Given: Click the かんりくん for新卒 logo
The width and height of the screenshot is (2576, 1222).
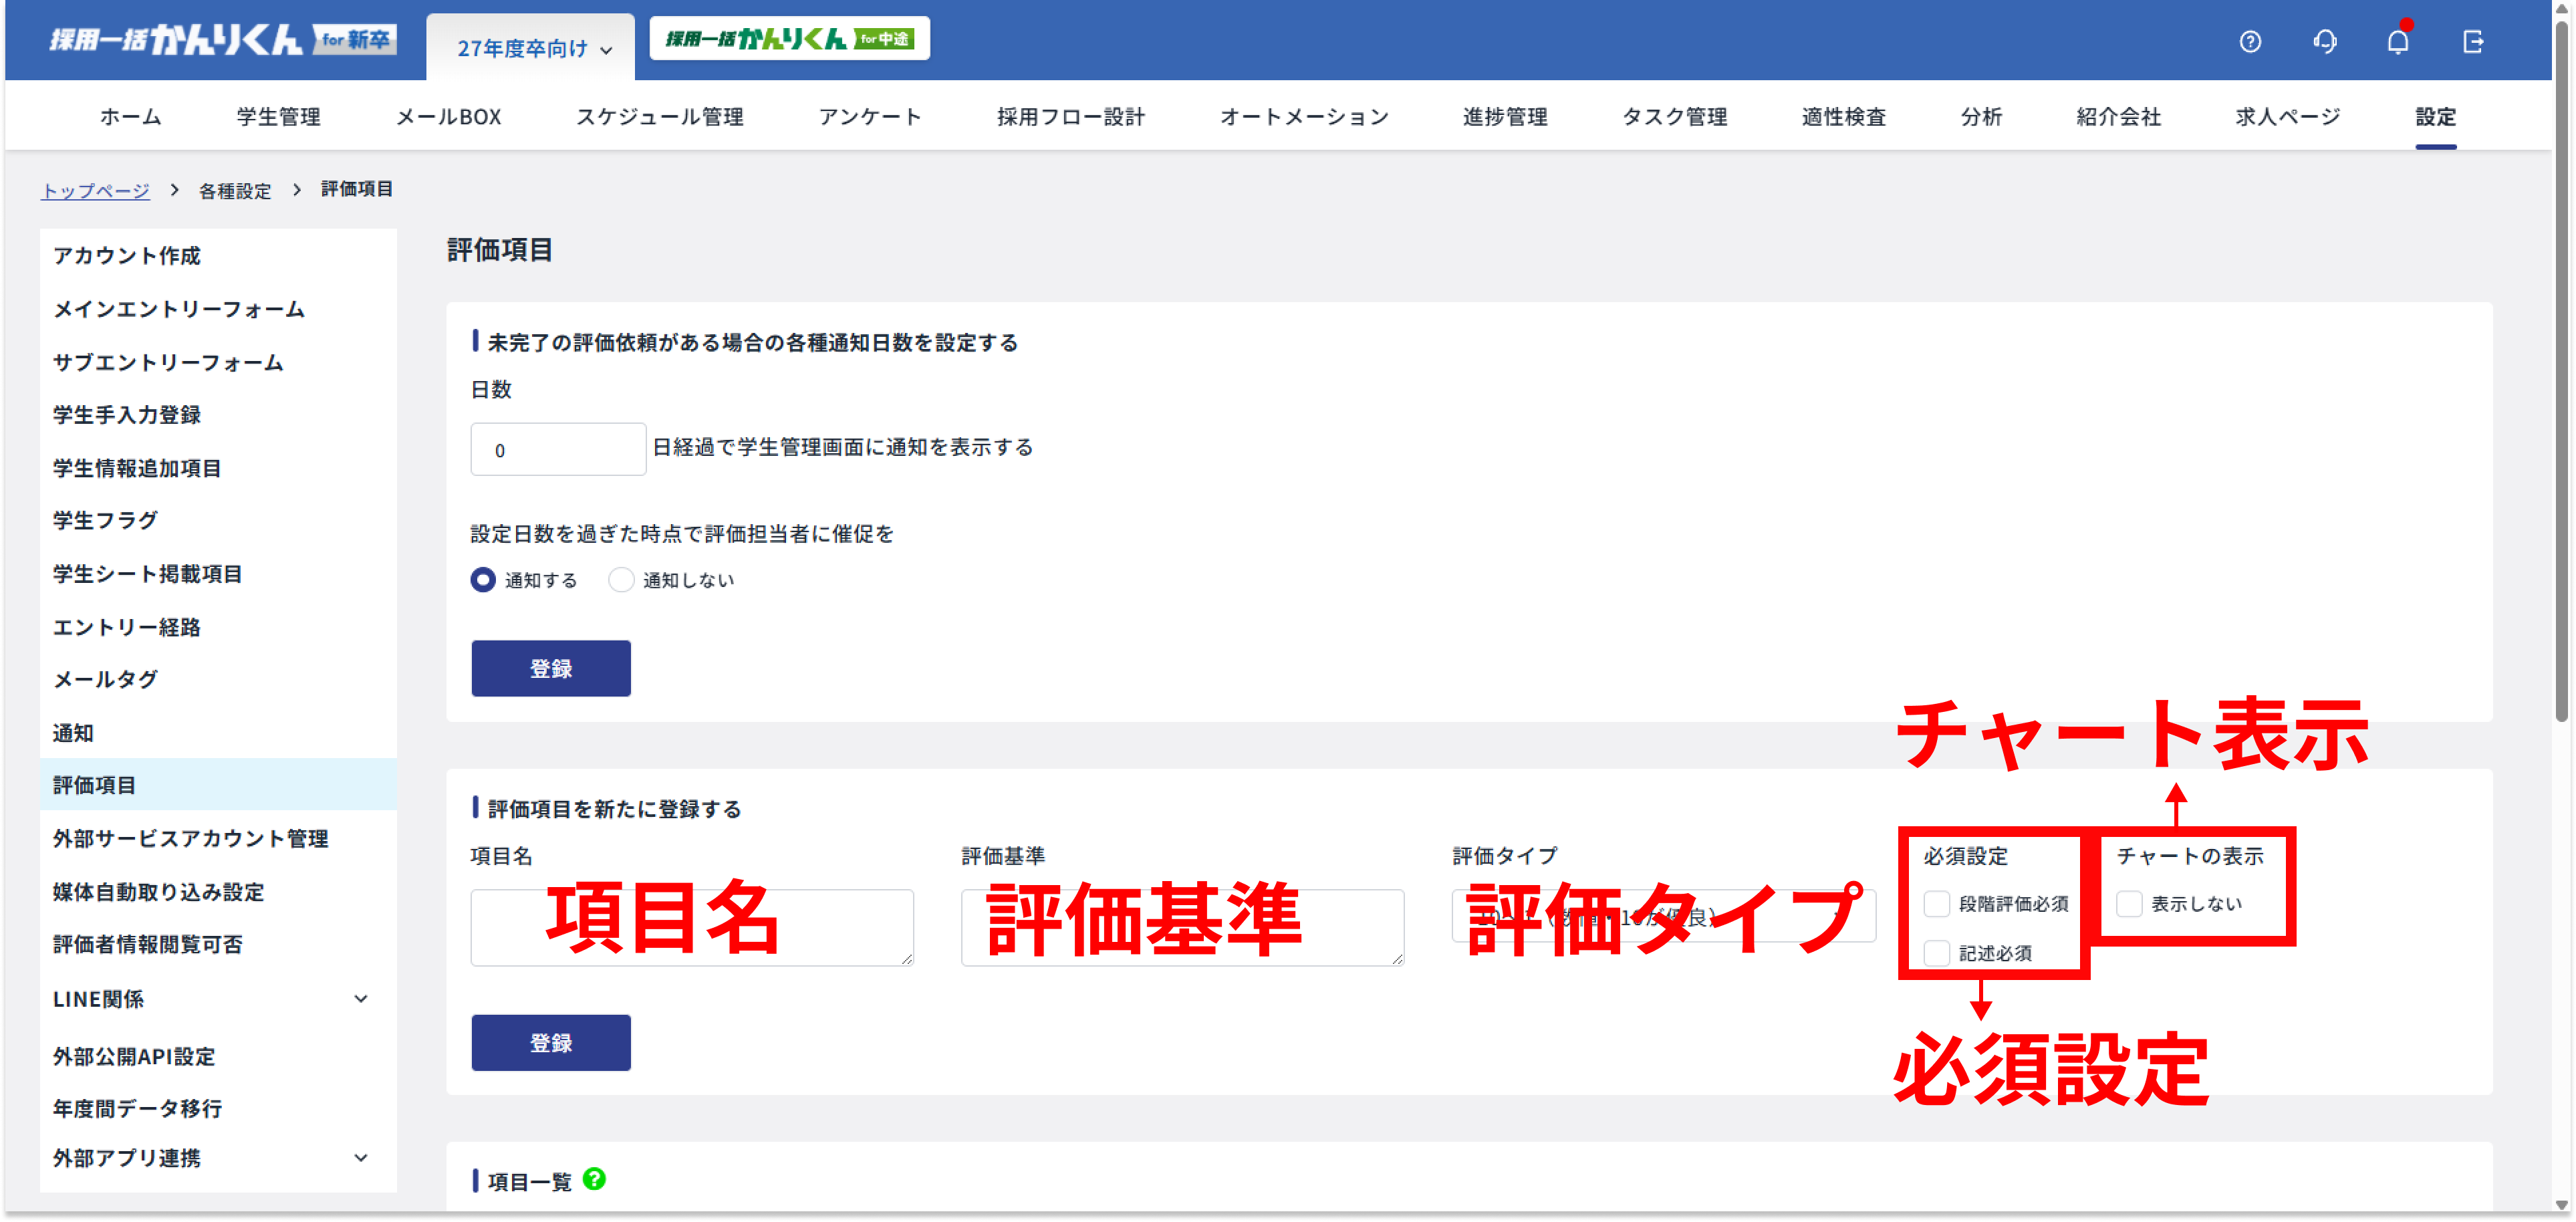Looking at the screenshot, I should [222, 40].
